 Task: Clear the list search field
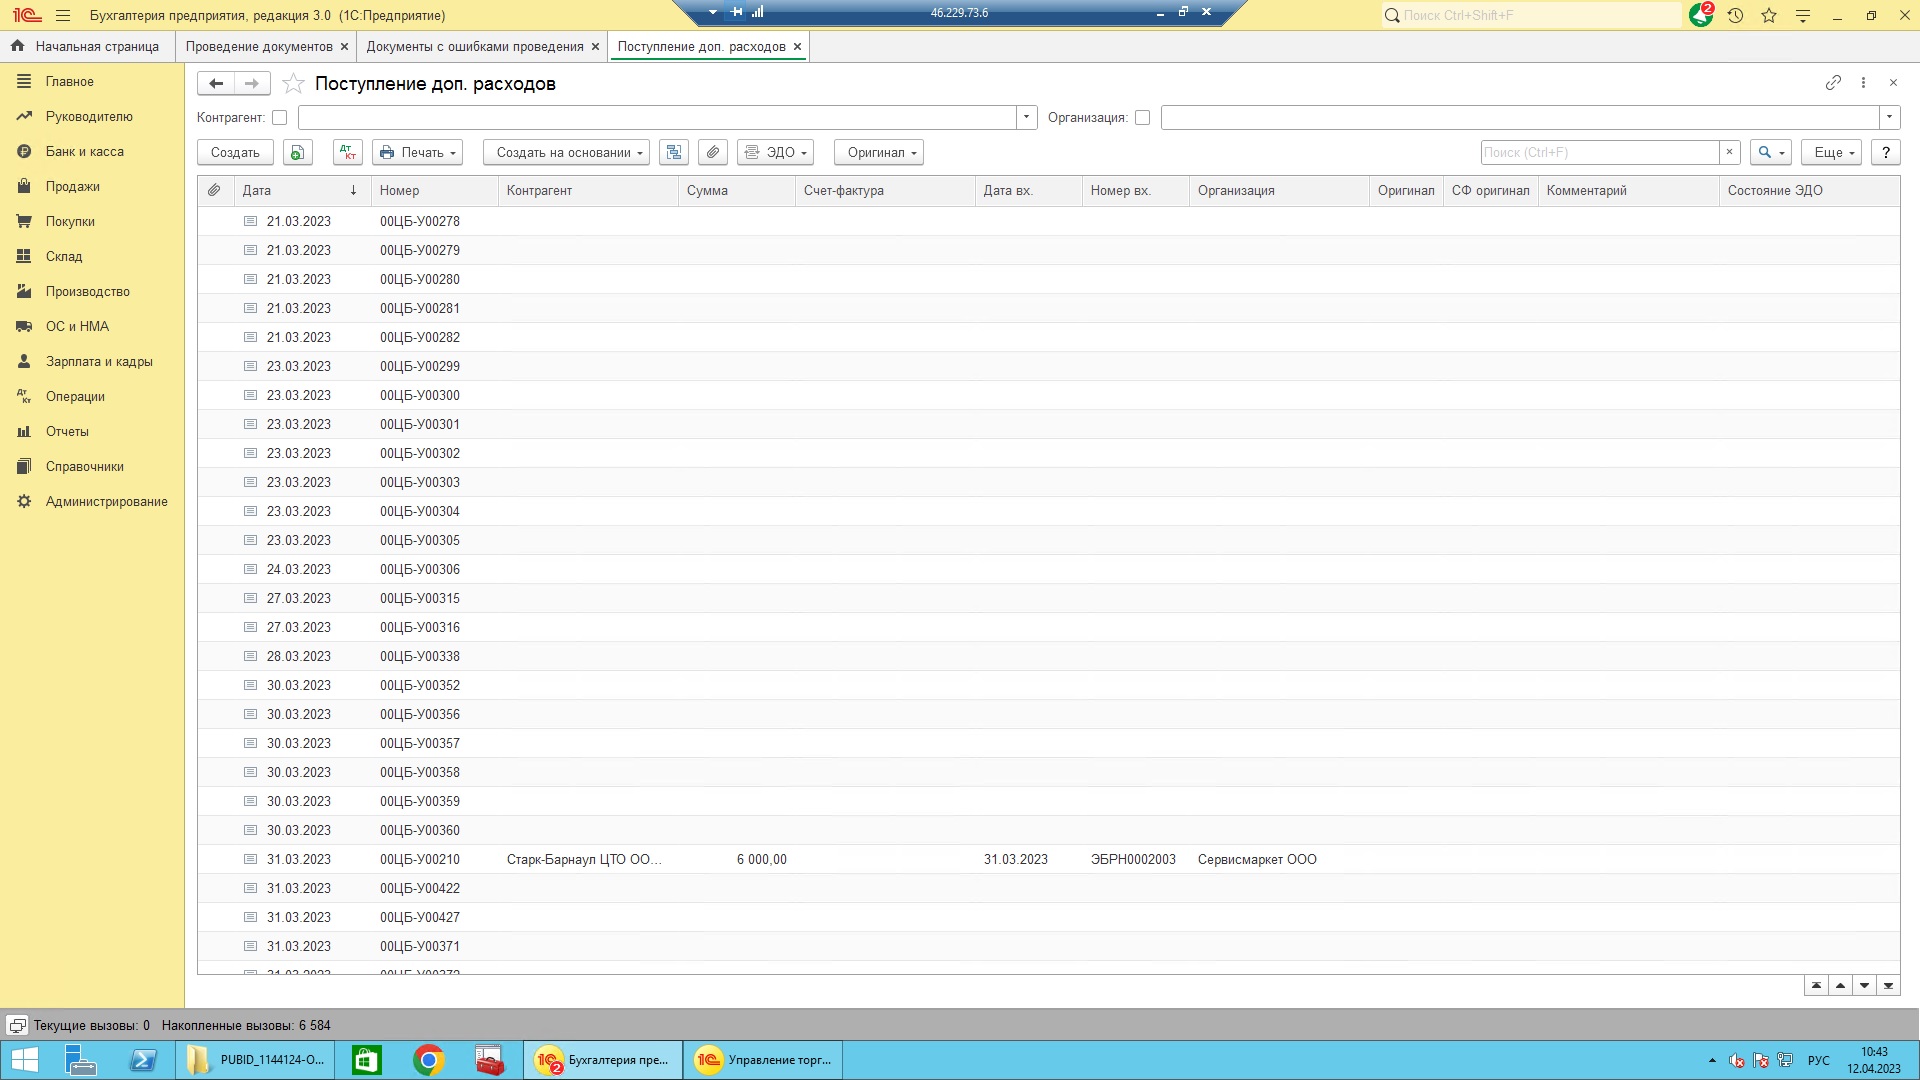[1729, 152]
